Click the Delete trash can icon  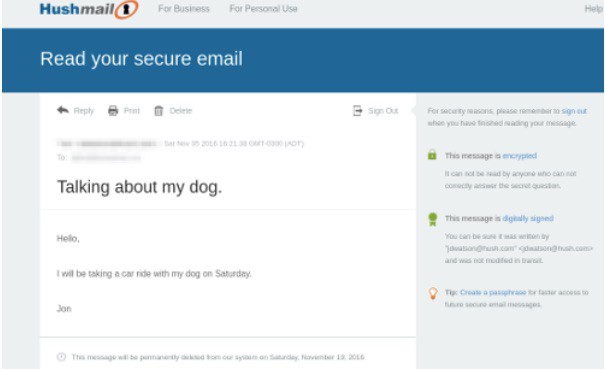click(159, 111)
